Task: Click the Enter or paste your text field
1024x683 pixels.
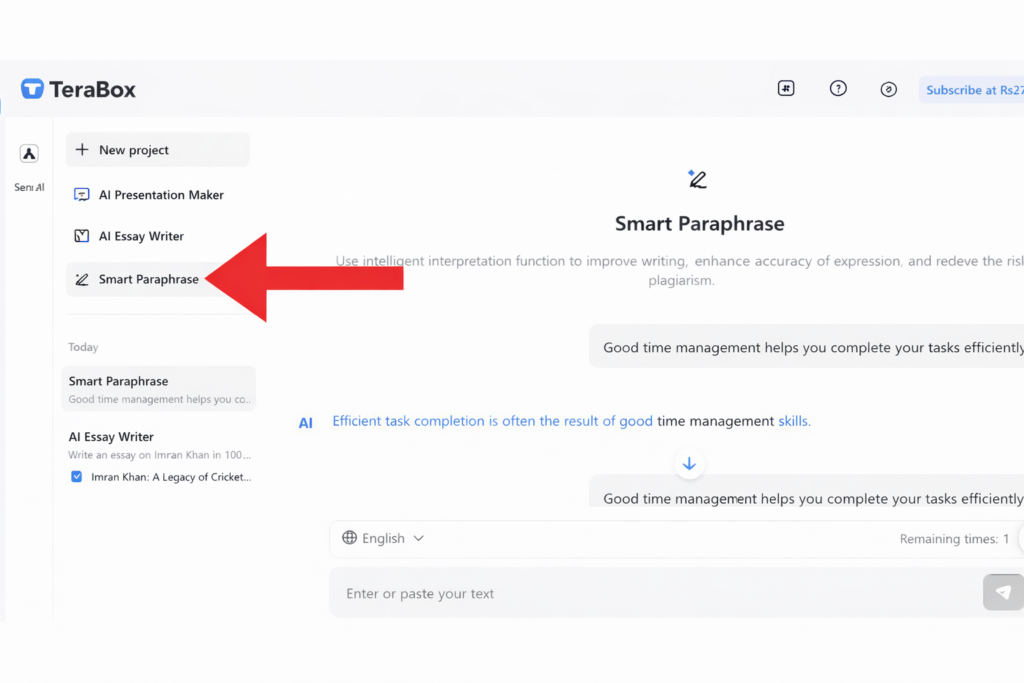Action: point(650,593)
